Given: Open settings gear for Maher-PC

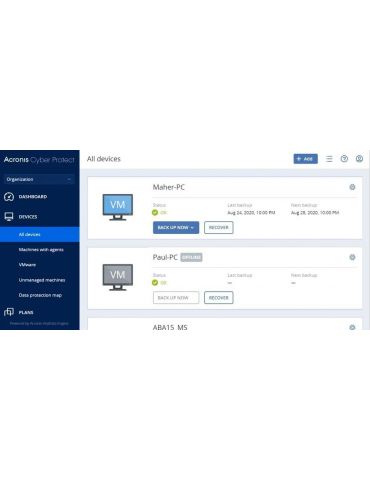Looking at the screenshot, I should point(352,187).
